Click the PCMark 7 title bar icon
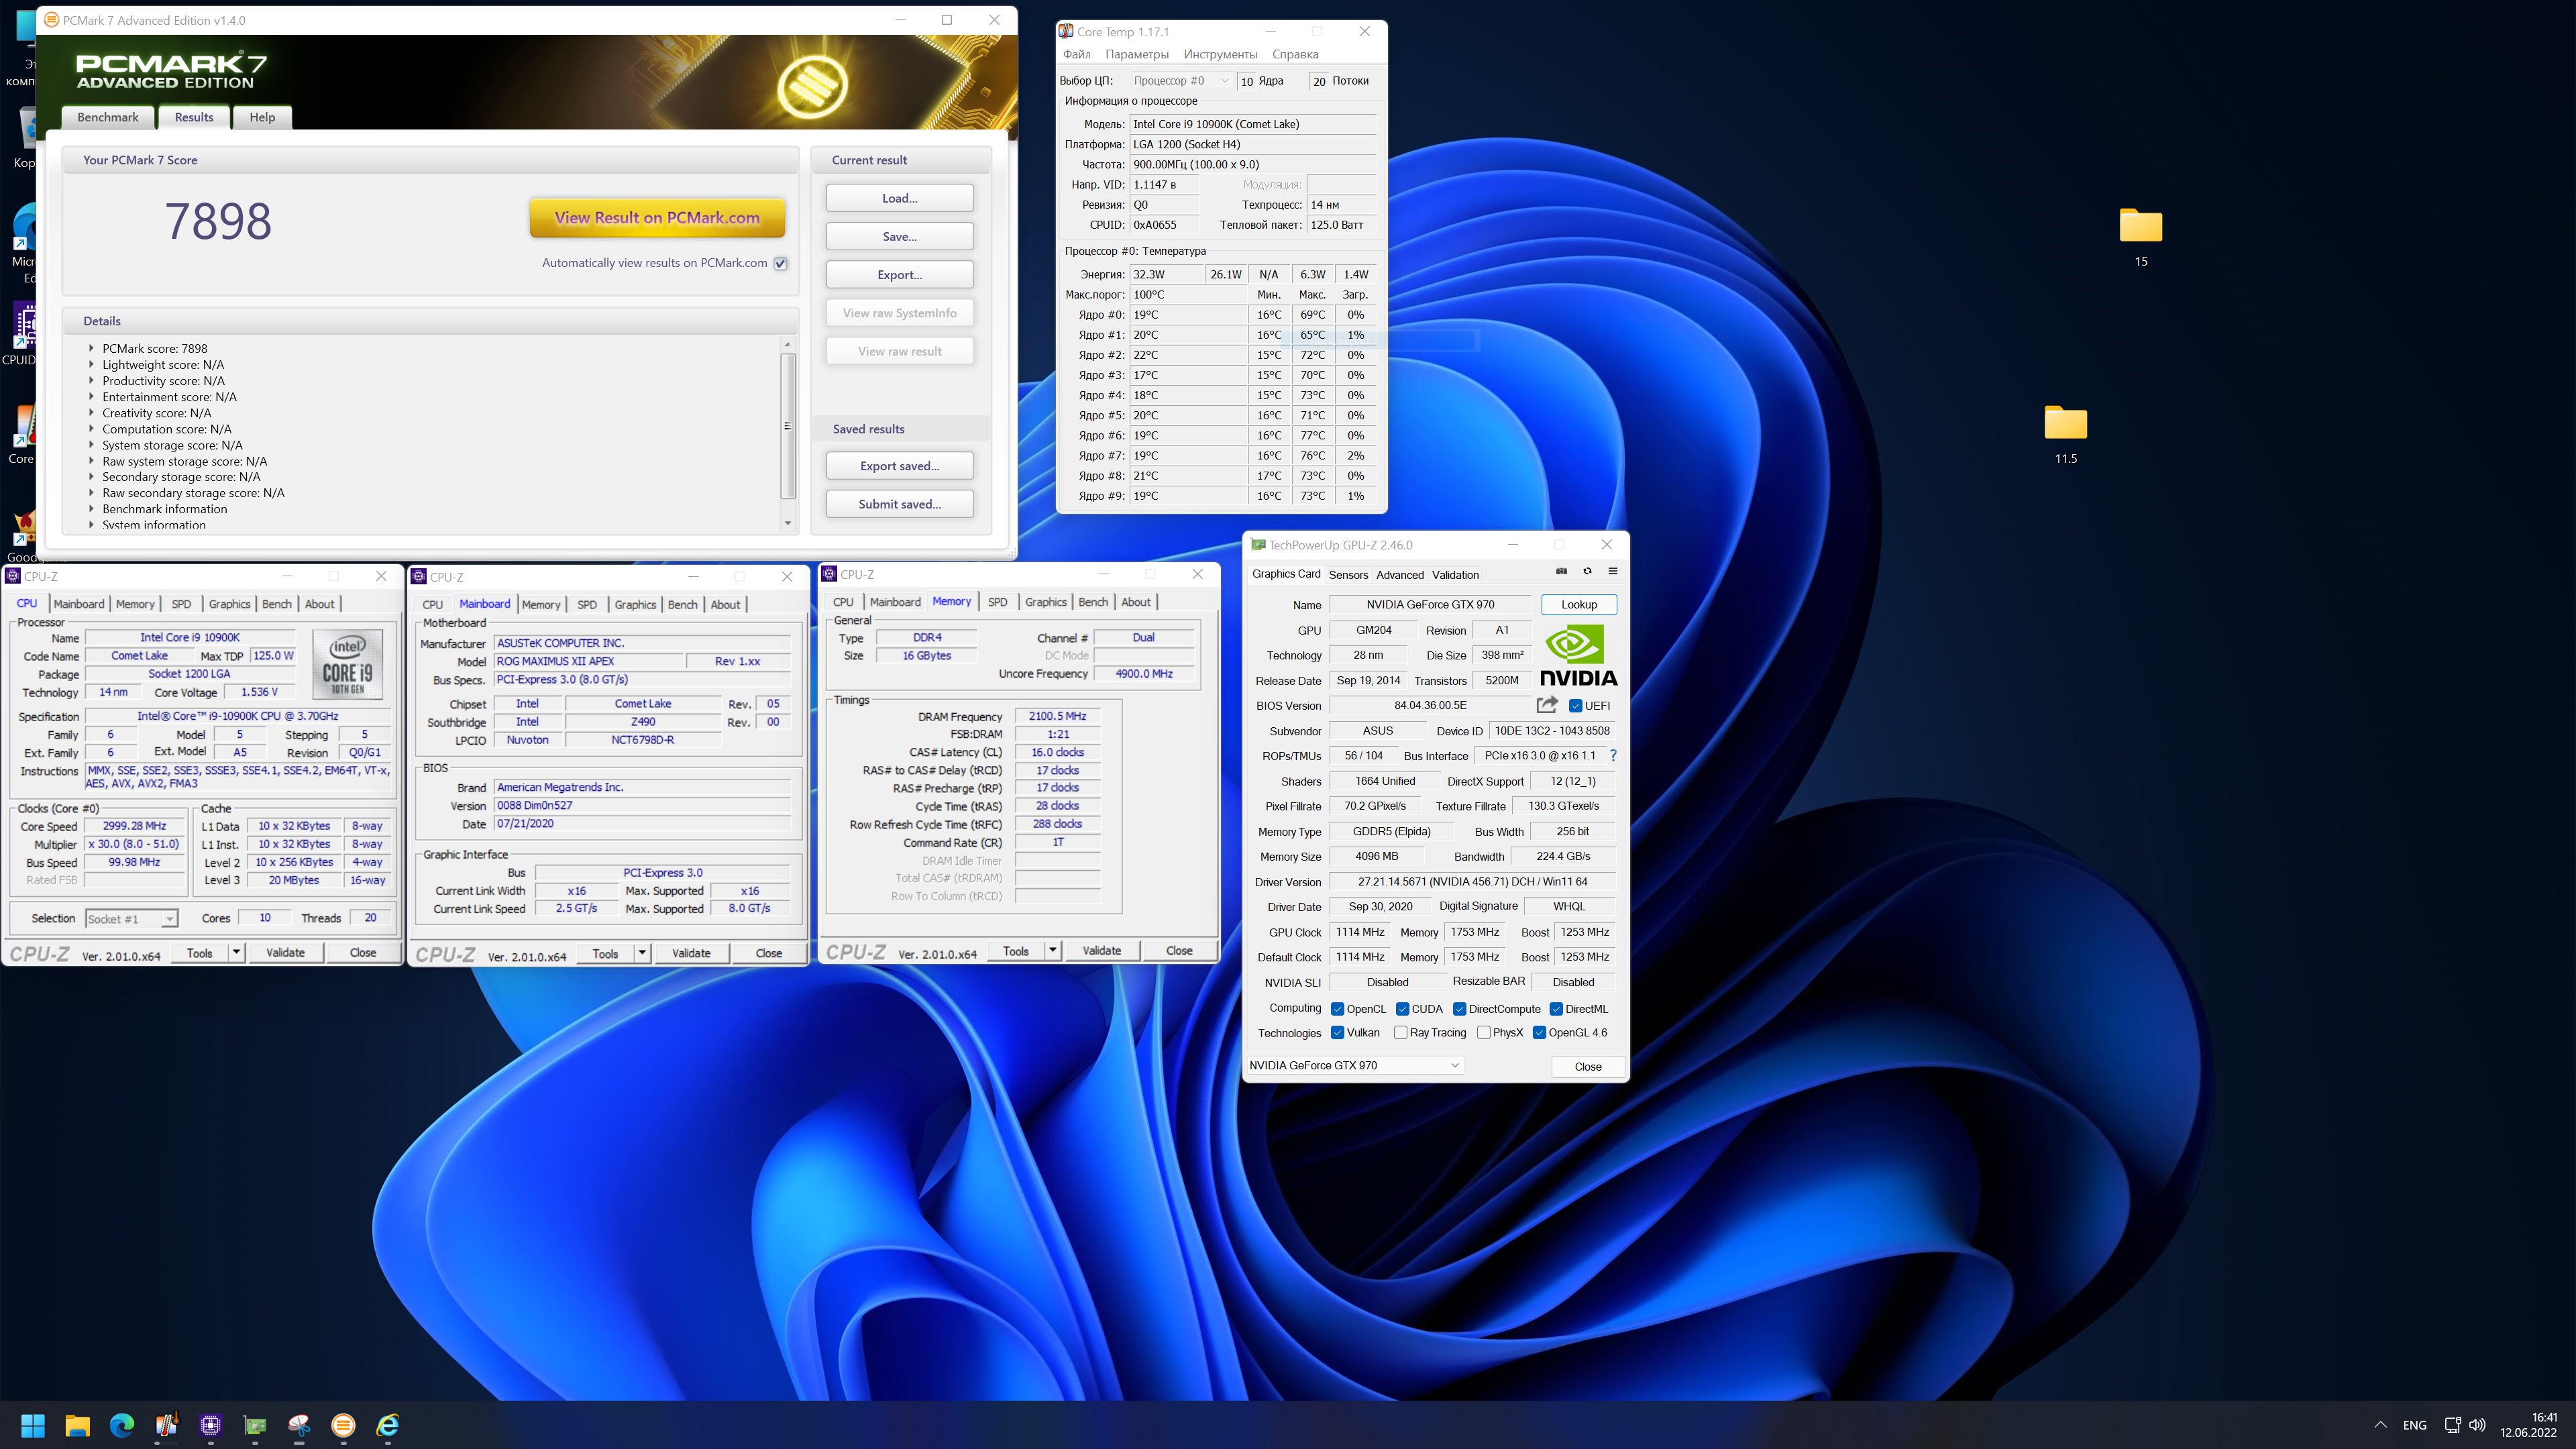2576x1449 pixels. (x=51, y=20)
